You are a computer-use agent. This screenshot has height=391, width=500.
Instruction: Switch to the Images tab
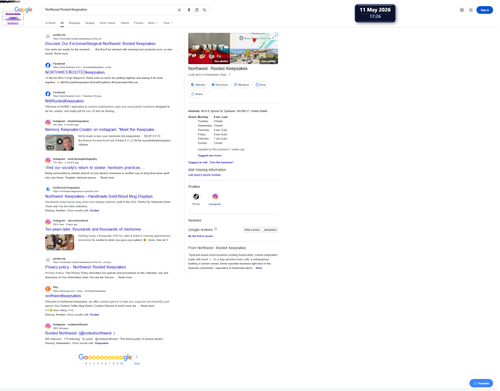coord(90,23)
